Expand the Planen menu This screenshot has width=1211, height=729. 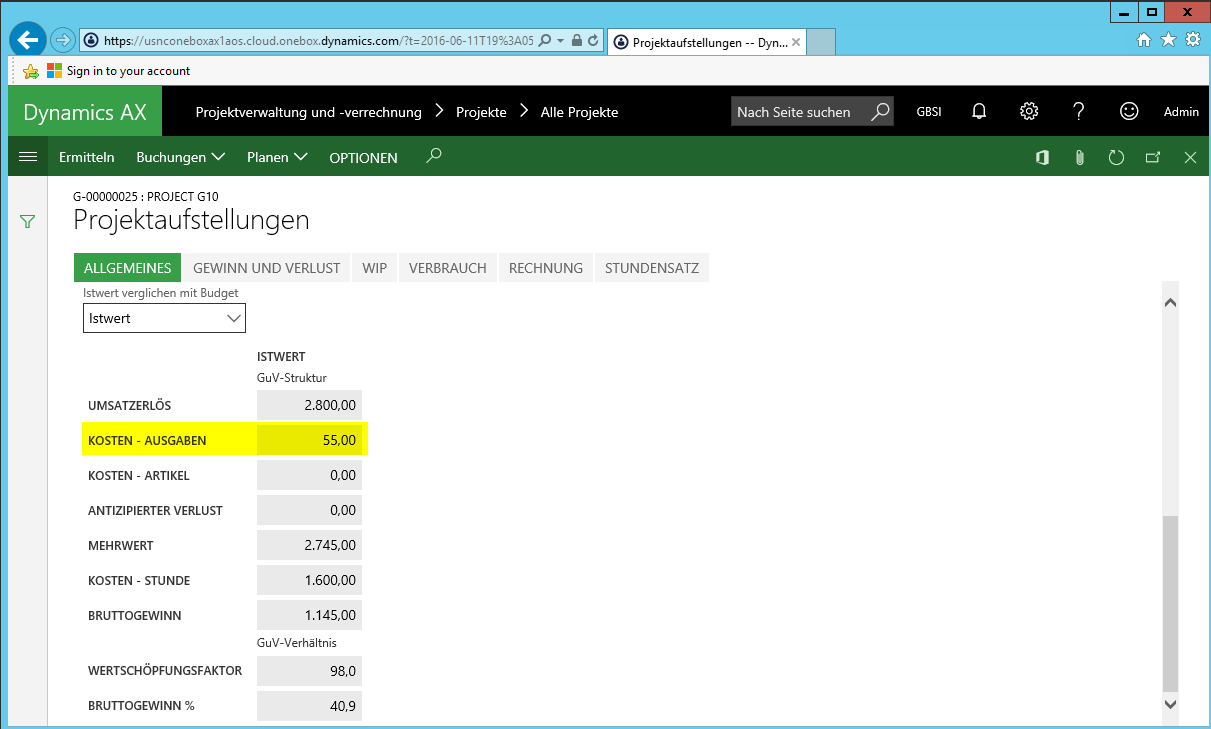(x=277, y=157)
